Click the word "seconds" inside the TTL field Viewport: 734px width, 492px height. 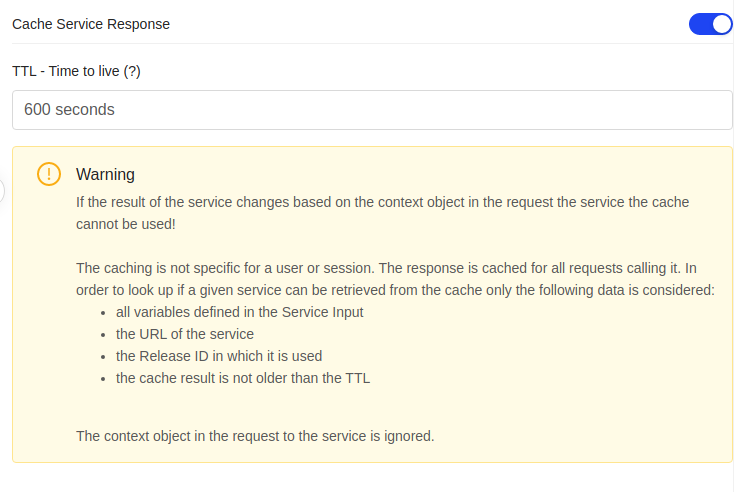click(x=85, y=110)
